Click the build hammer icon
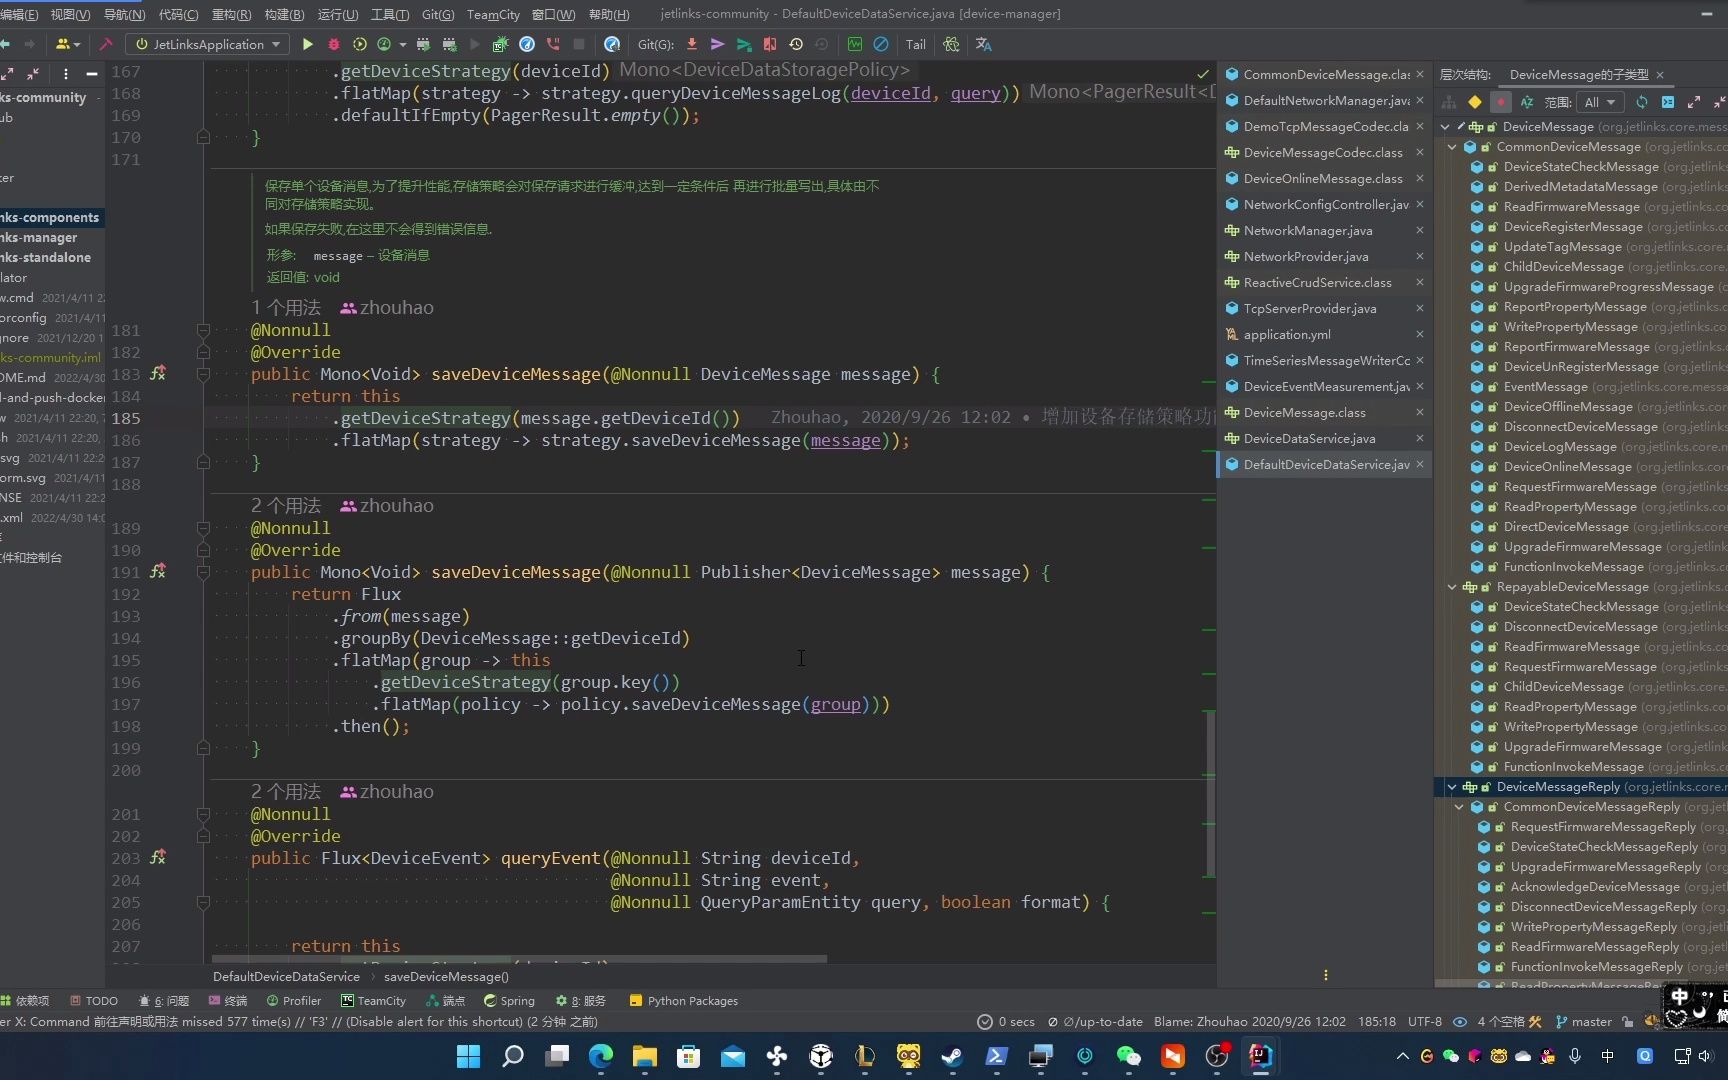Screen dimensions: 1728x1080 click(x=105, y=44)
